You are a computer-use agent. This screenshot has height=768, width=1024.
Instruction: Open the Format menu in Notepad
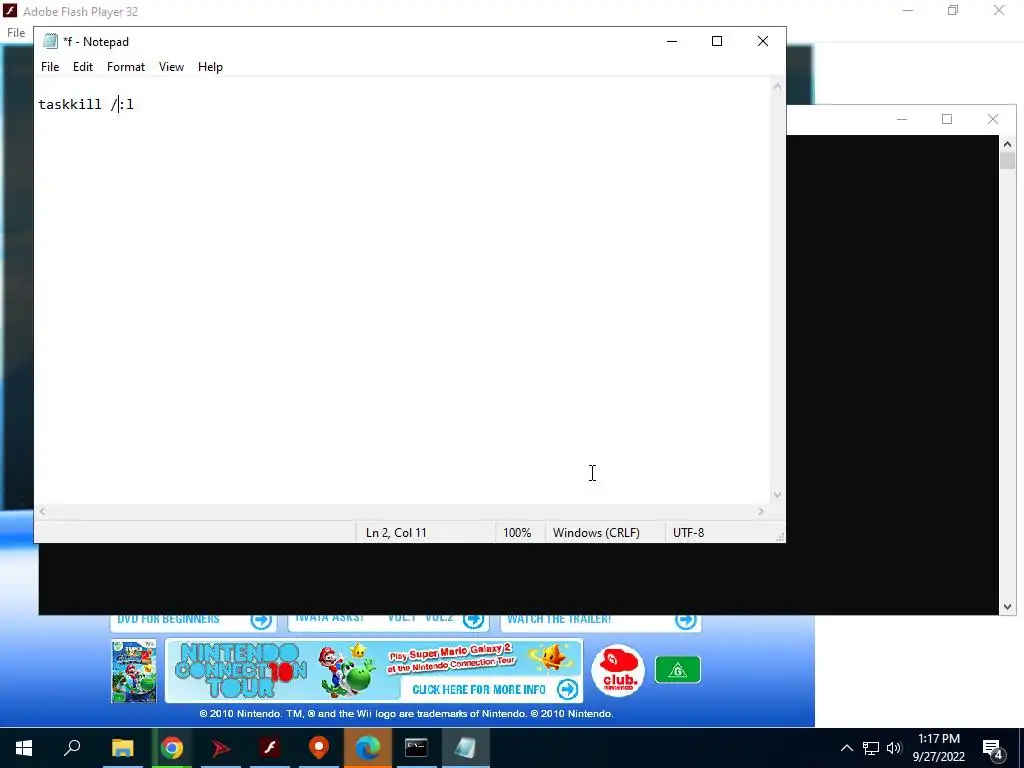click(126, 67)
